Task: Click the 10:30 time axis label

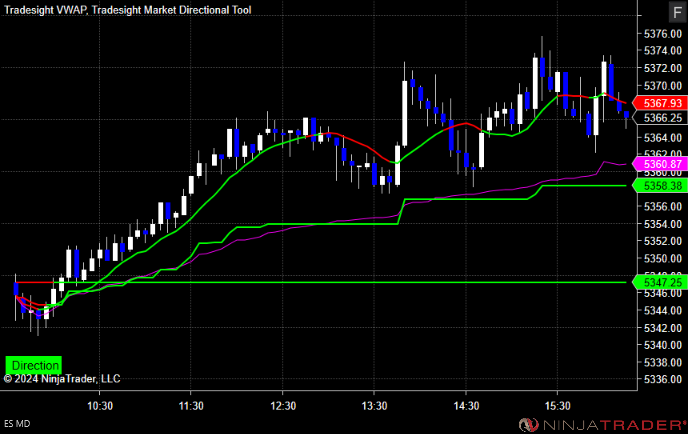Action: (100, 405)
